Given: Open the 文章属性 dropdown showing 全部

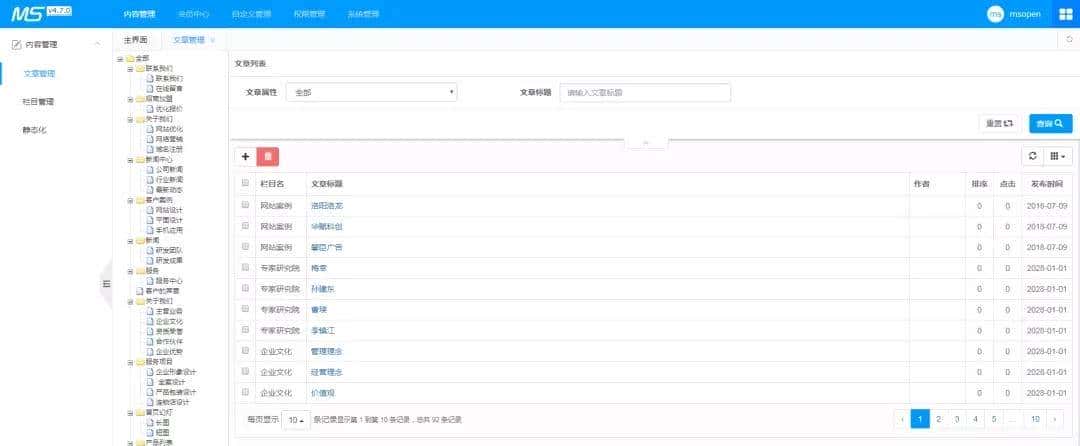Looking at the screenshot, I should pyautogui.click(x=371, y=92).
